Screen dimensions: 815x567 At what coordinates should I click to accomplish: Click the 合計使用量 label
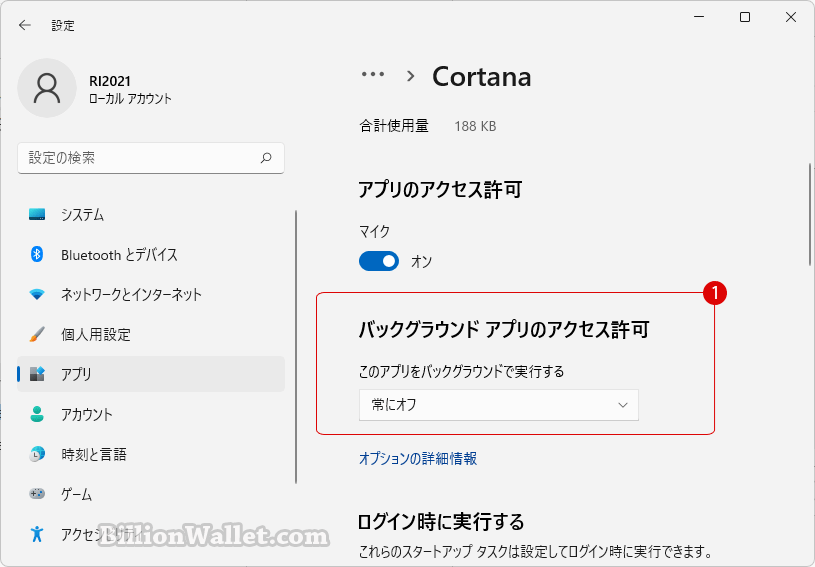(393, 126)
